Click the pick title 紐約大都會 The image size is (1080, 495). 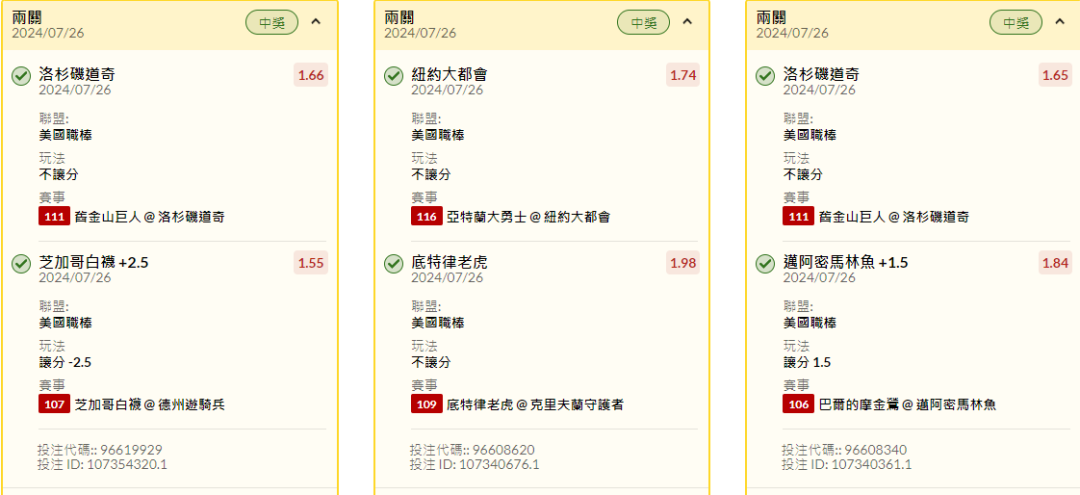449,74
